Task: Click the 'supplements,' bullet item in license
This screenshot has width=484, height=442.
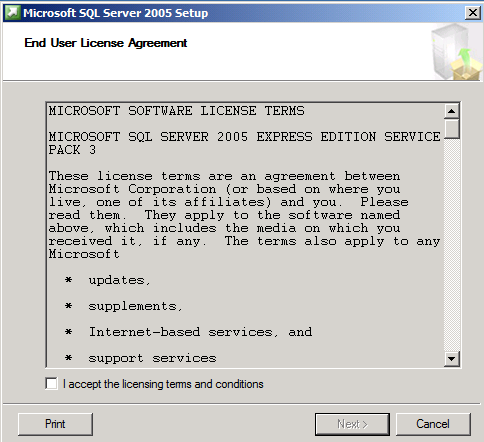Action: point(135,306)
